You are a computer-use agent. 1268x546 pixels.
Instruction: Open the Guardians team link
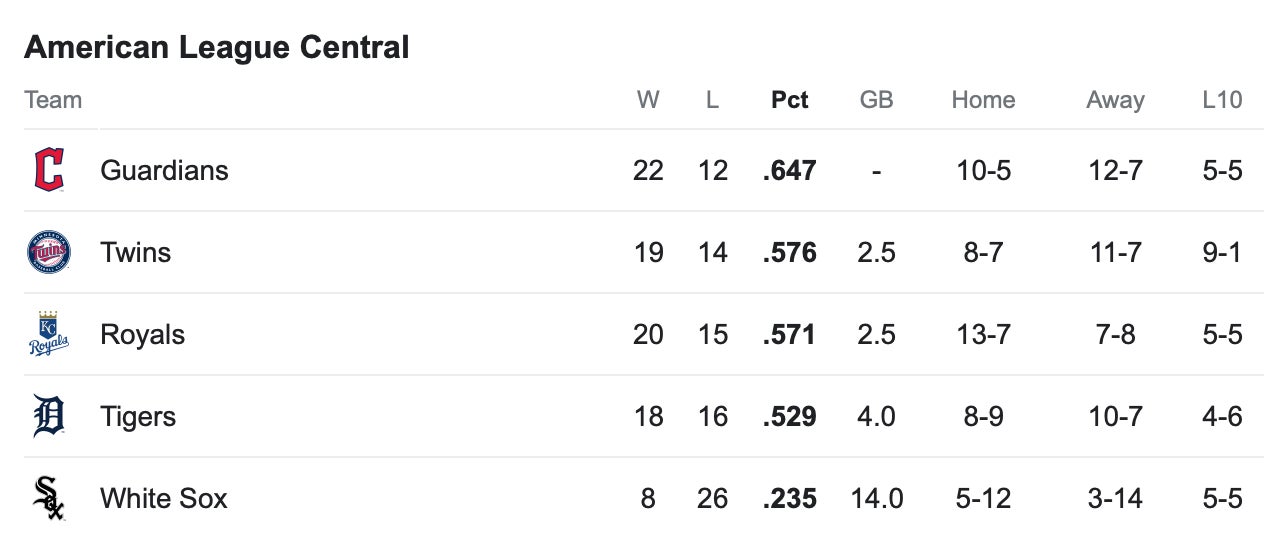164,170
